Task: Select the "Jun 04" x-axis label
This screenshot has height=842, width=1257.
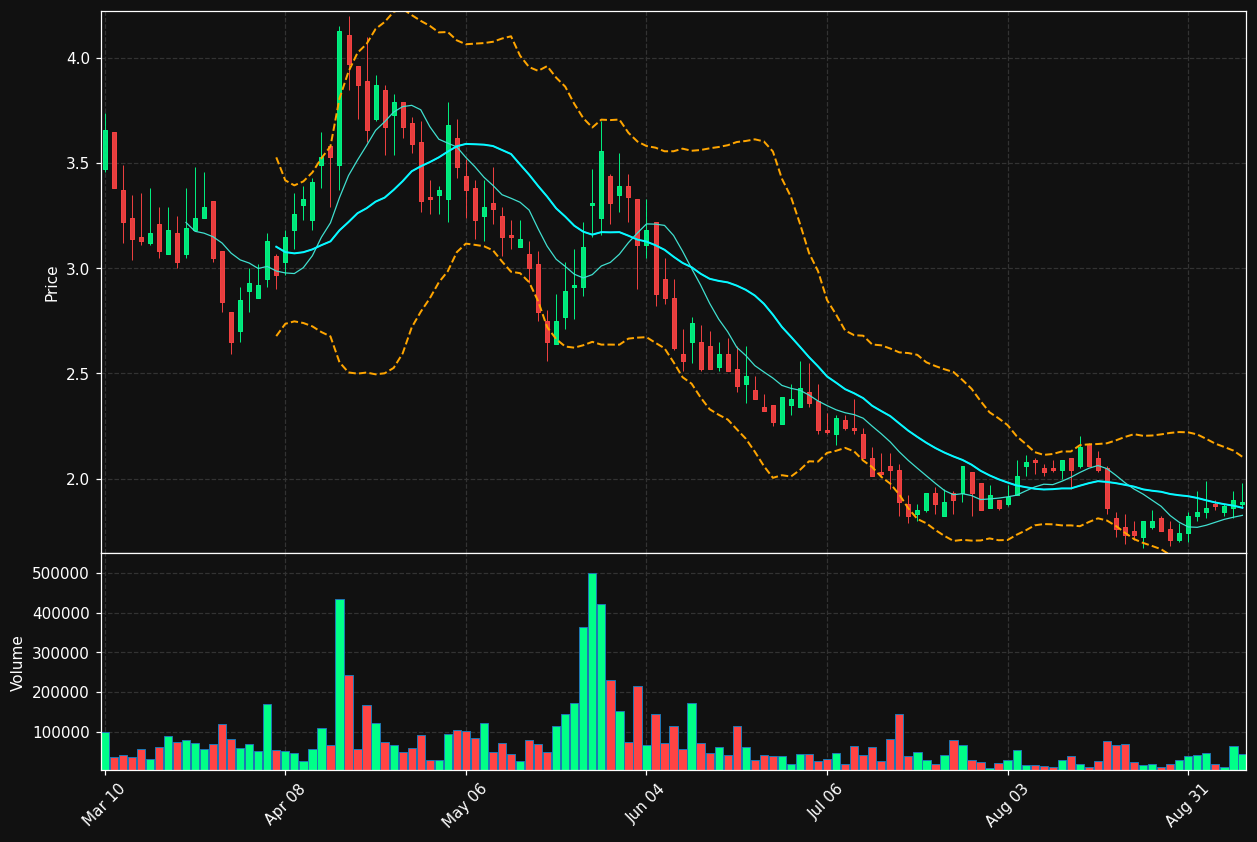Action: 645,804
